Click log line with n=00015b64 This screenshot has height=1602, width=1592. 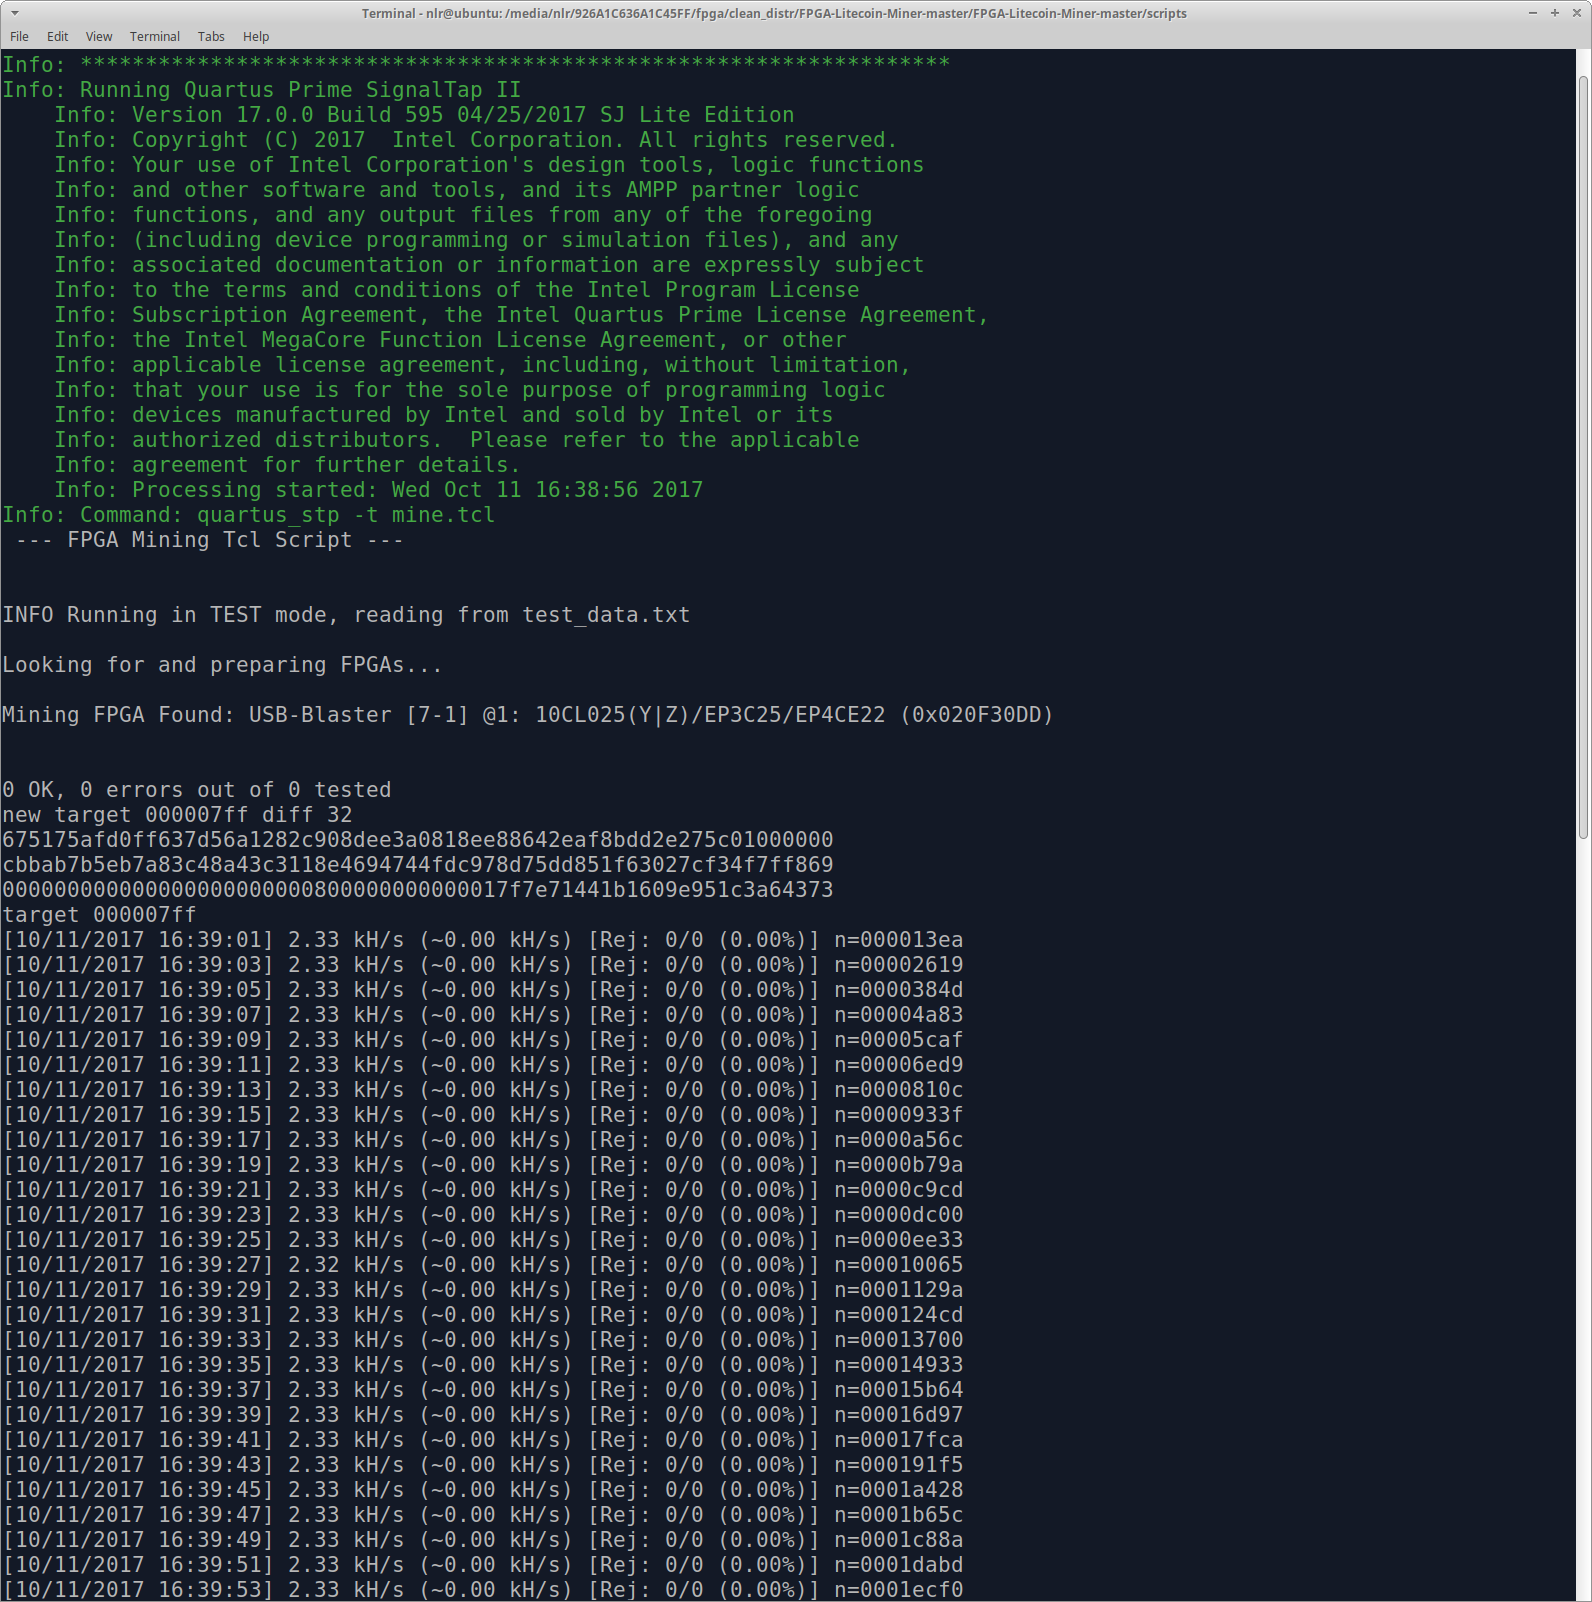click(x=483, y=1390)
